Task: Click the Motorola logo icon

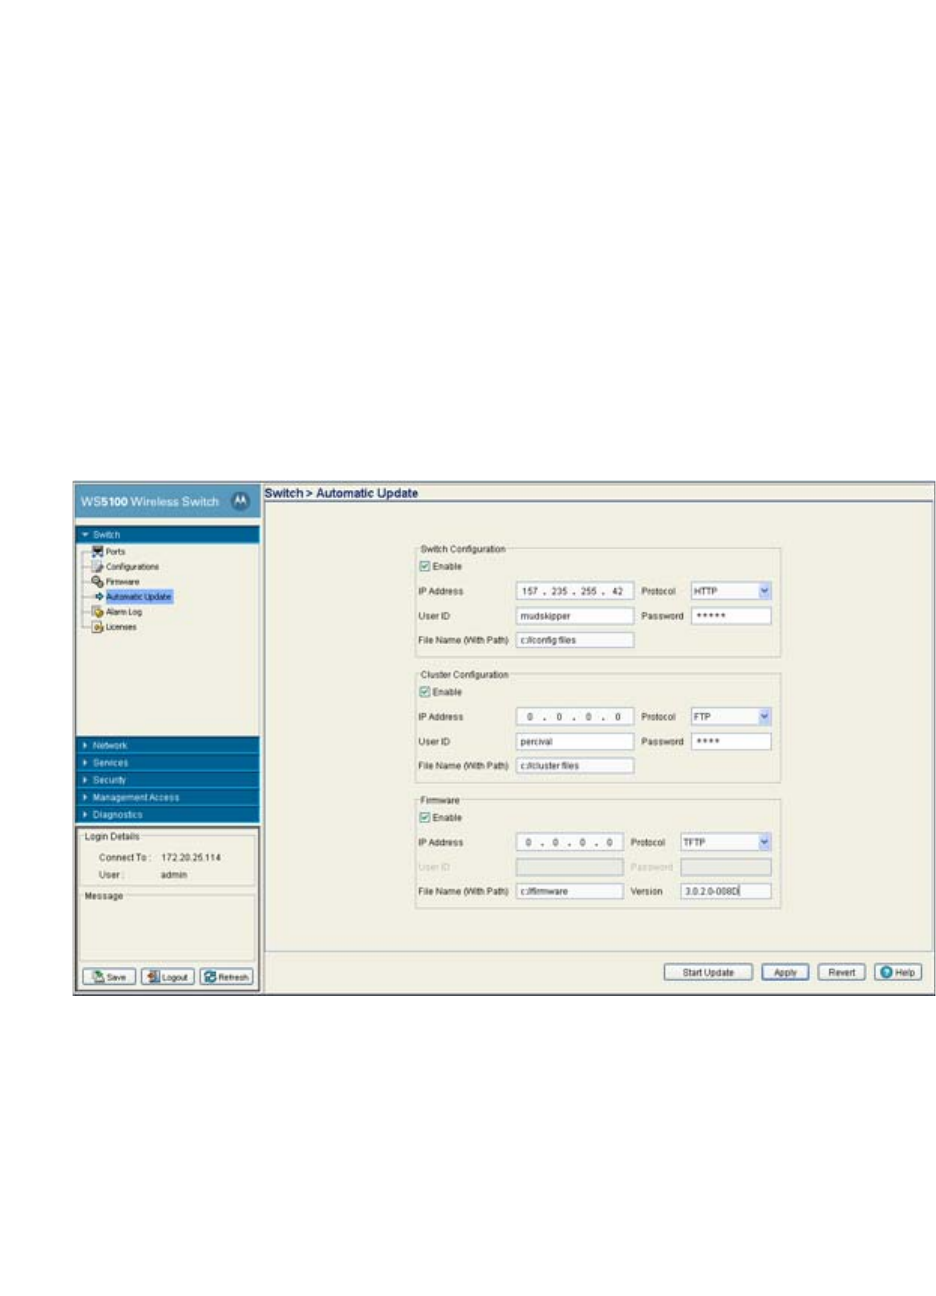Action: pos(240,501)
